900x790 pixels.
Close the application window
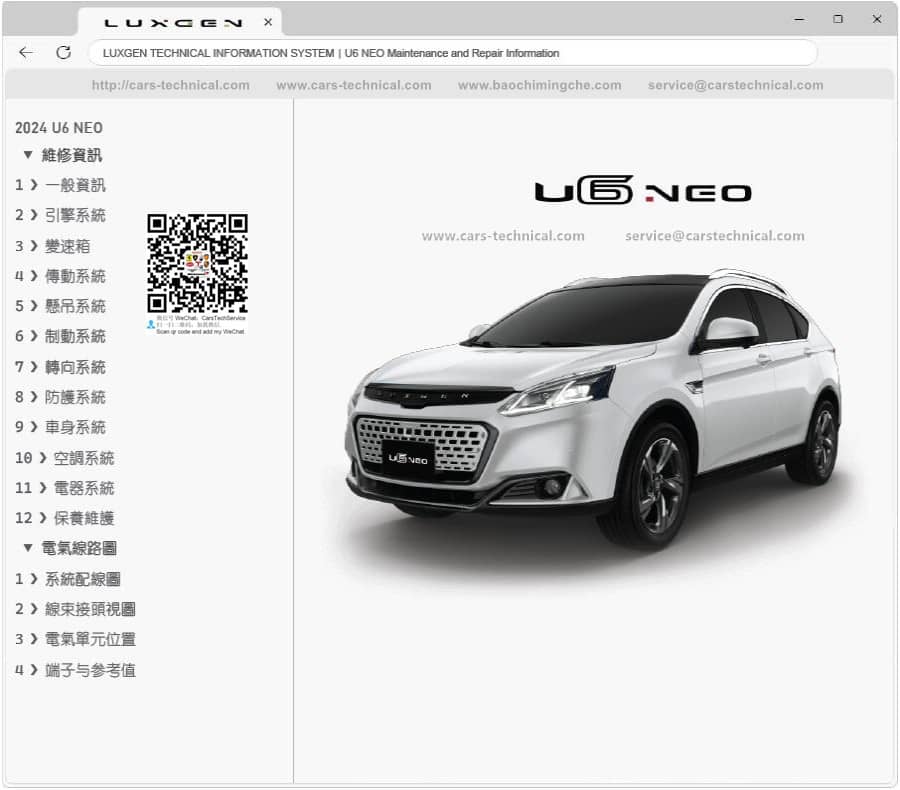tap(876, 19)
